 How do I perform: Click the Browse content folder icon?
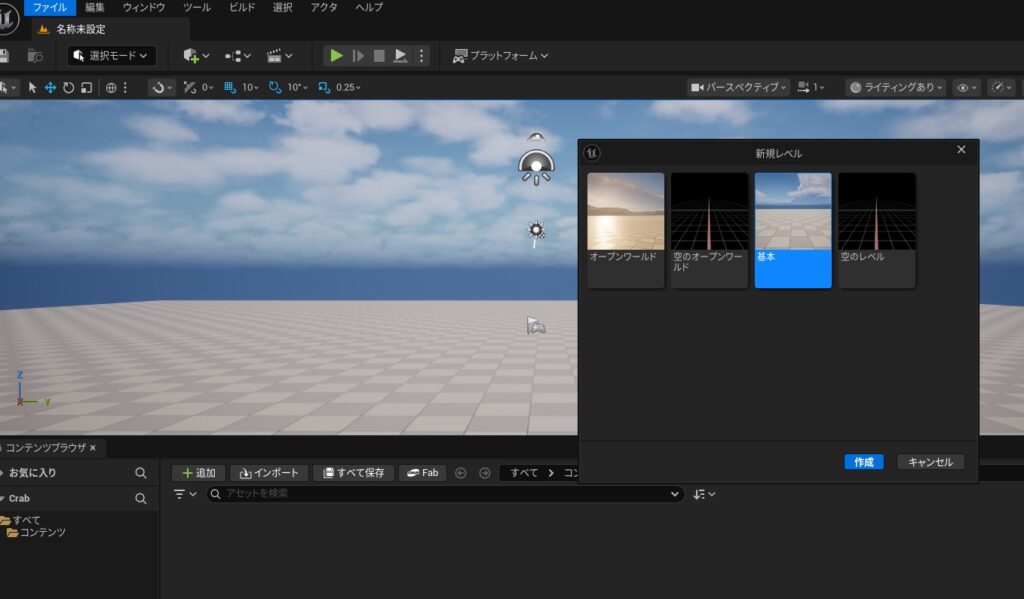35,56
